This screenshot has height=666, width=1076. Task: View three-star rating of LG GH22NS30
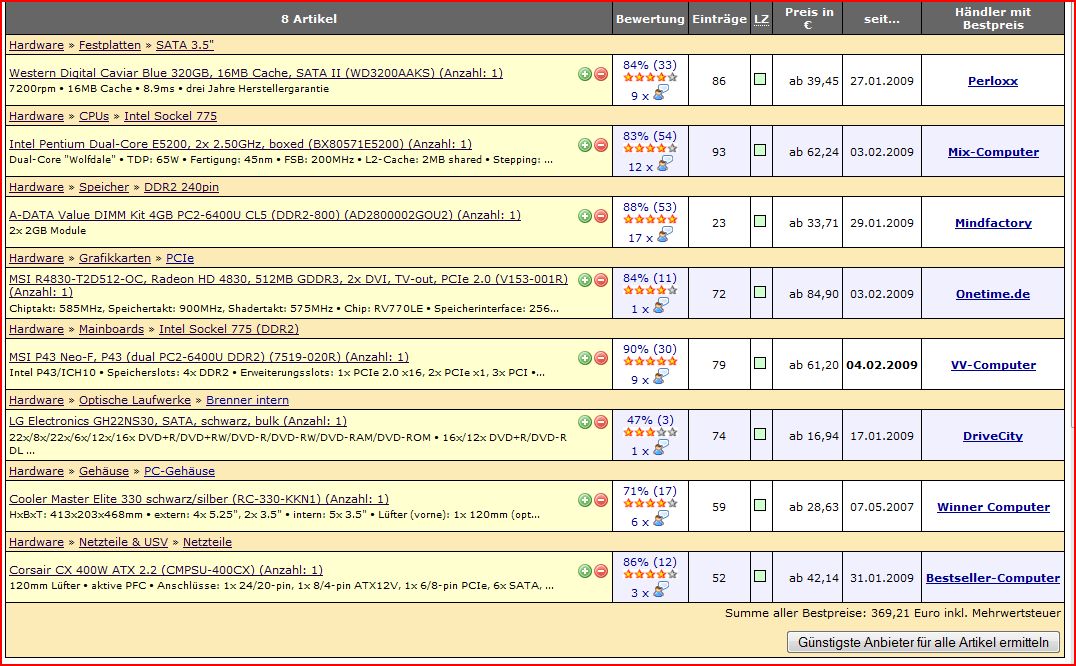[x=650, y=432]
